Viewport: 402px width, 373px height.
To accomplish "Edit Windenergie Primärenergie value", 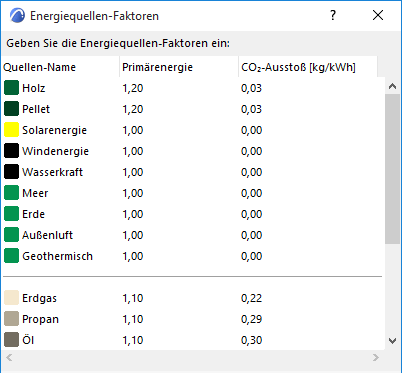I will [x=133, y=151].
